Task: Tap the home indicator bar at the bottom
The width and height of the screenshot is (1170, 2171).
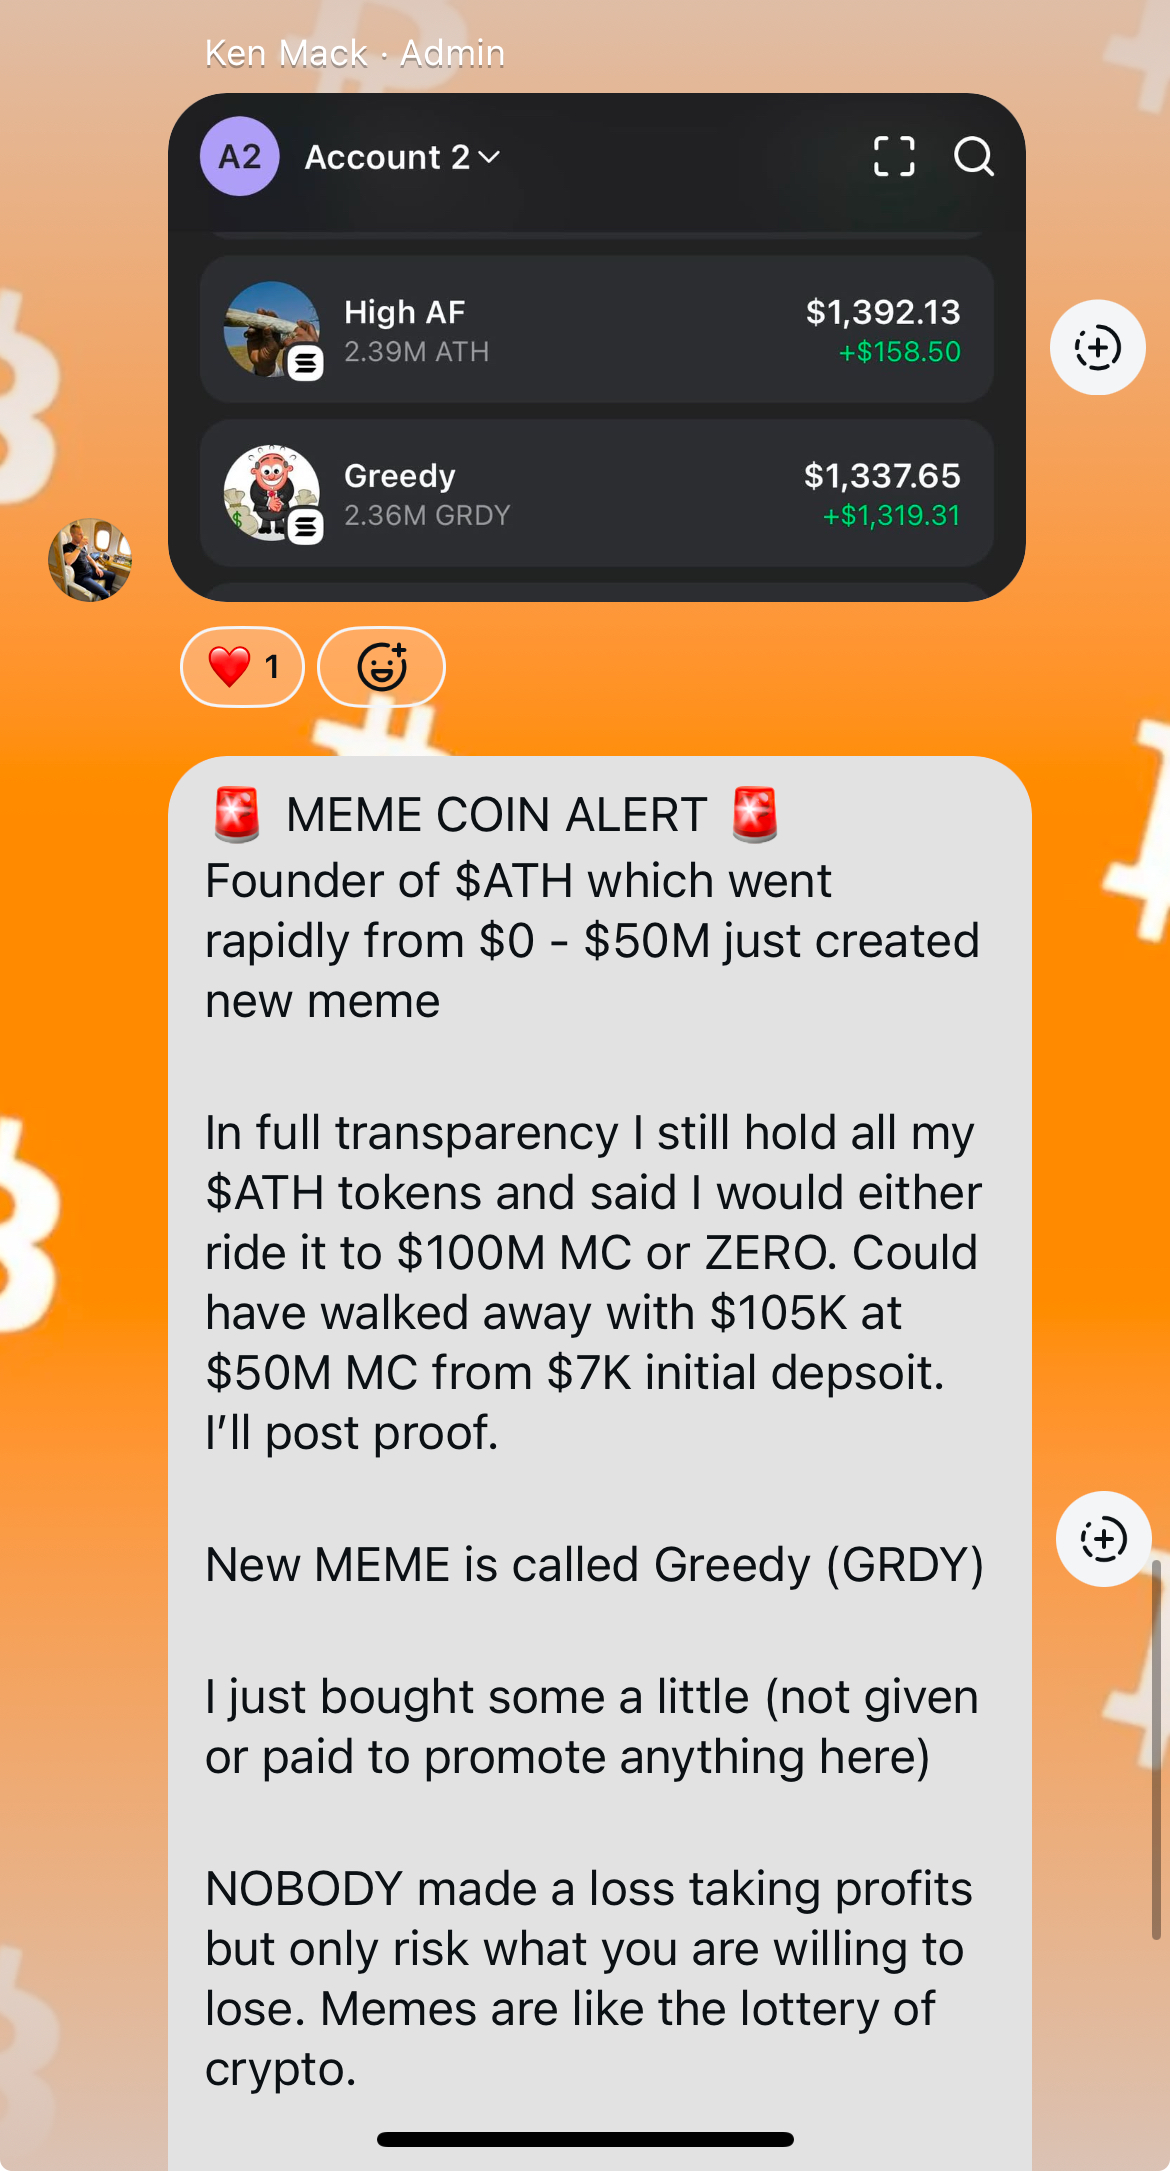Action: coord(585,2139)
